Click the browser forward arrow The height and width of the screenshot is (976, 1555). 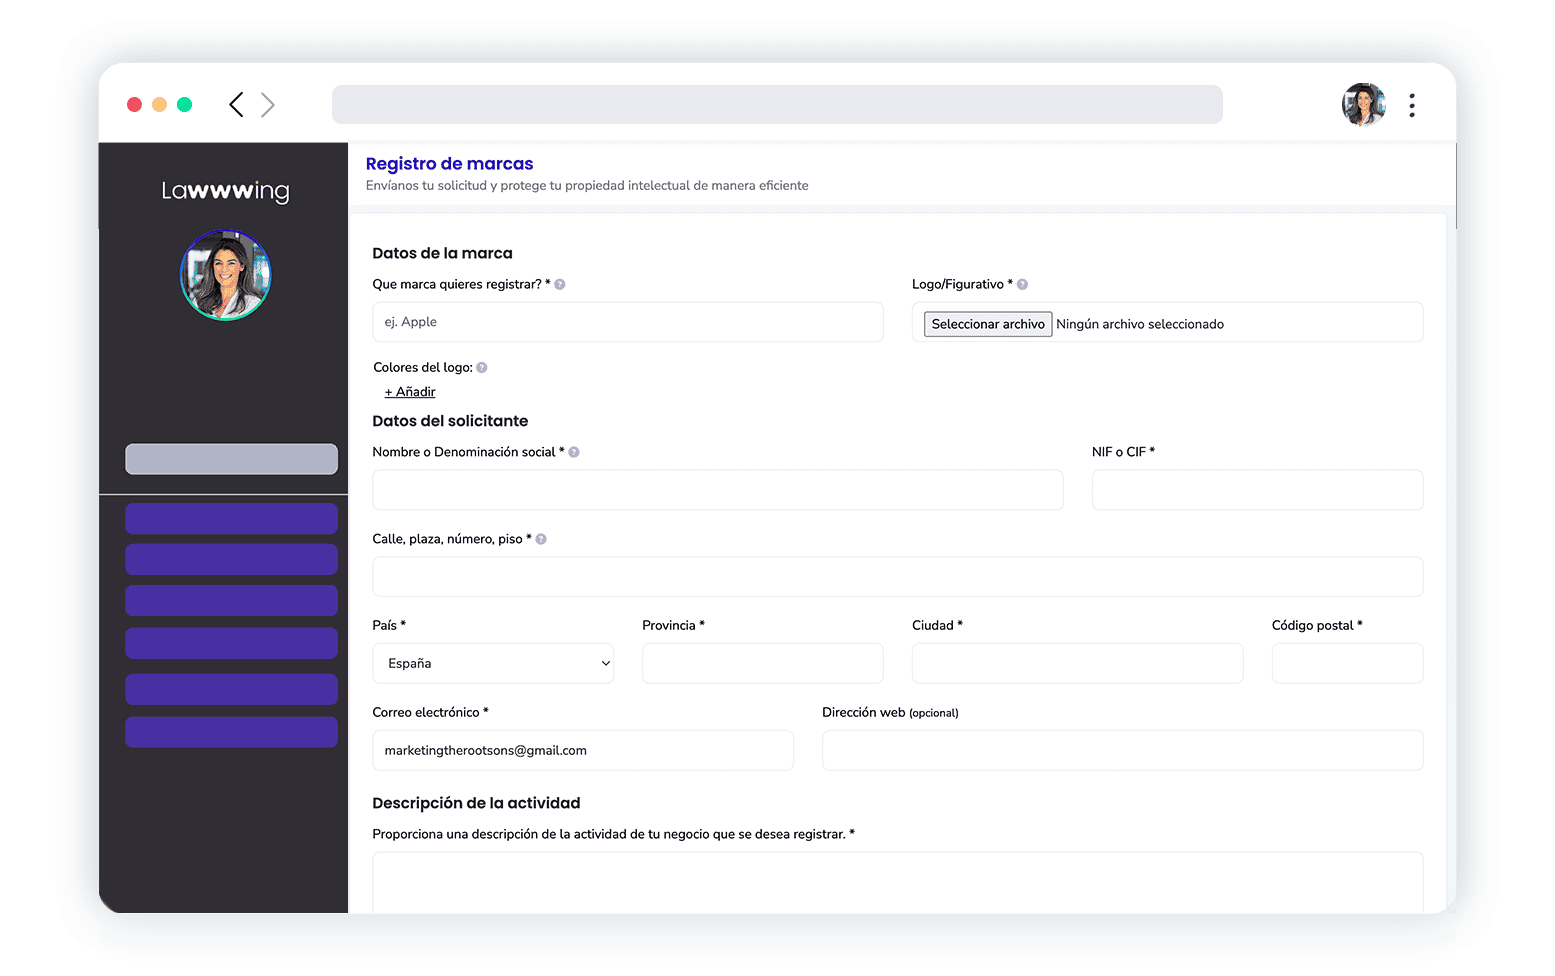[x=268, y=105]
